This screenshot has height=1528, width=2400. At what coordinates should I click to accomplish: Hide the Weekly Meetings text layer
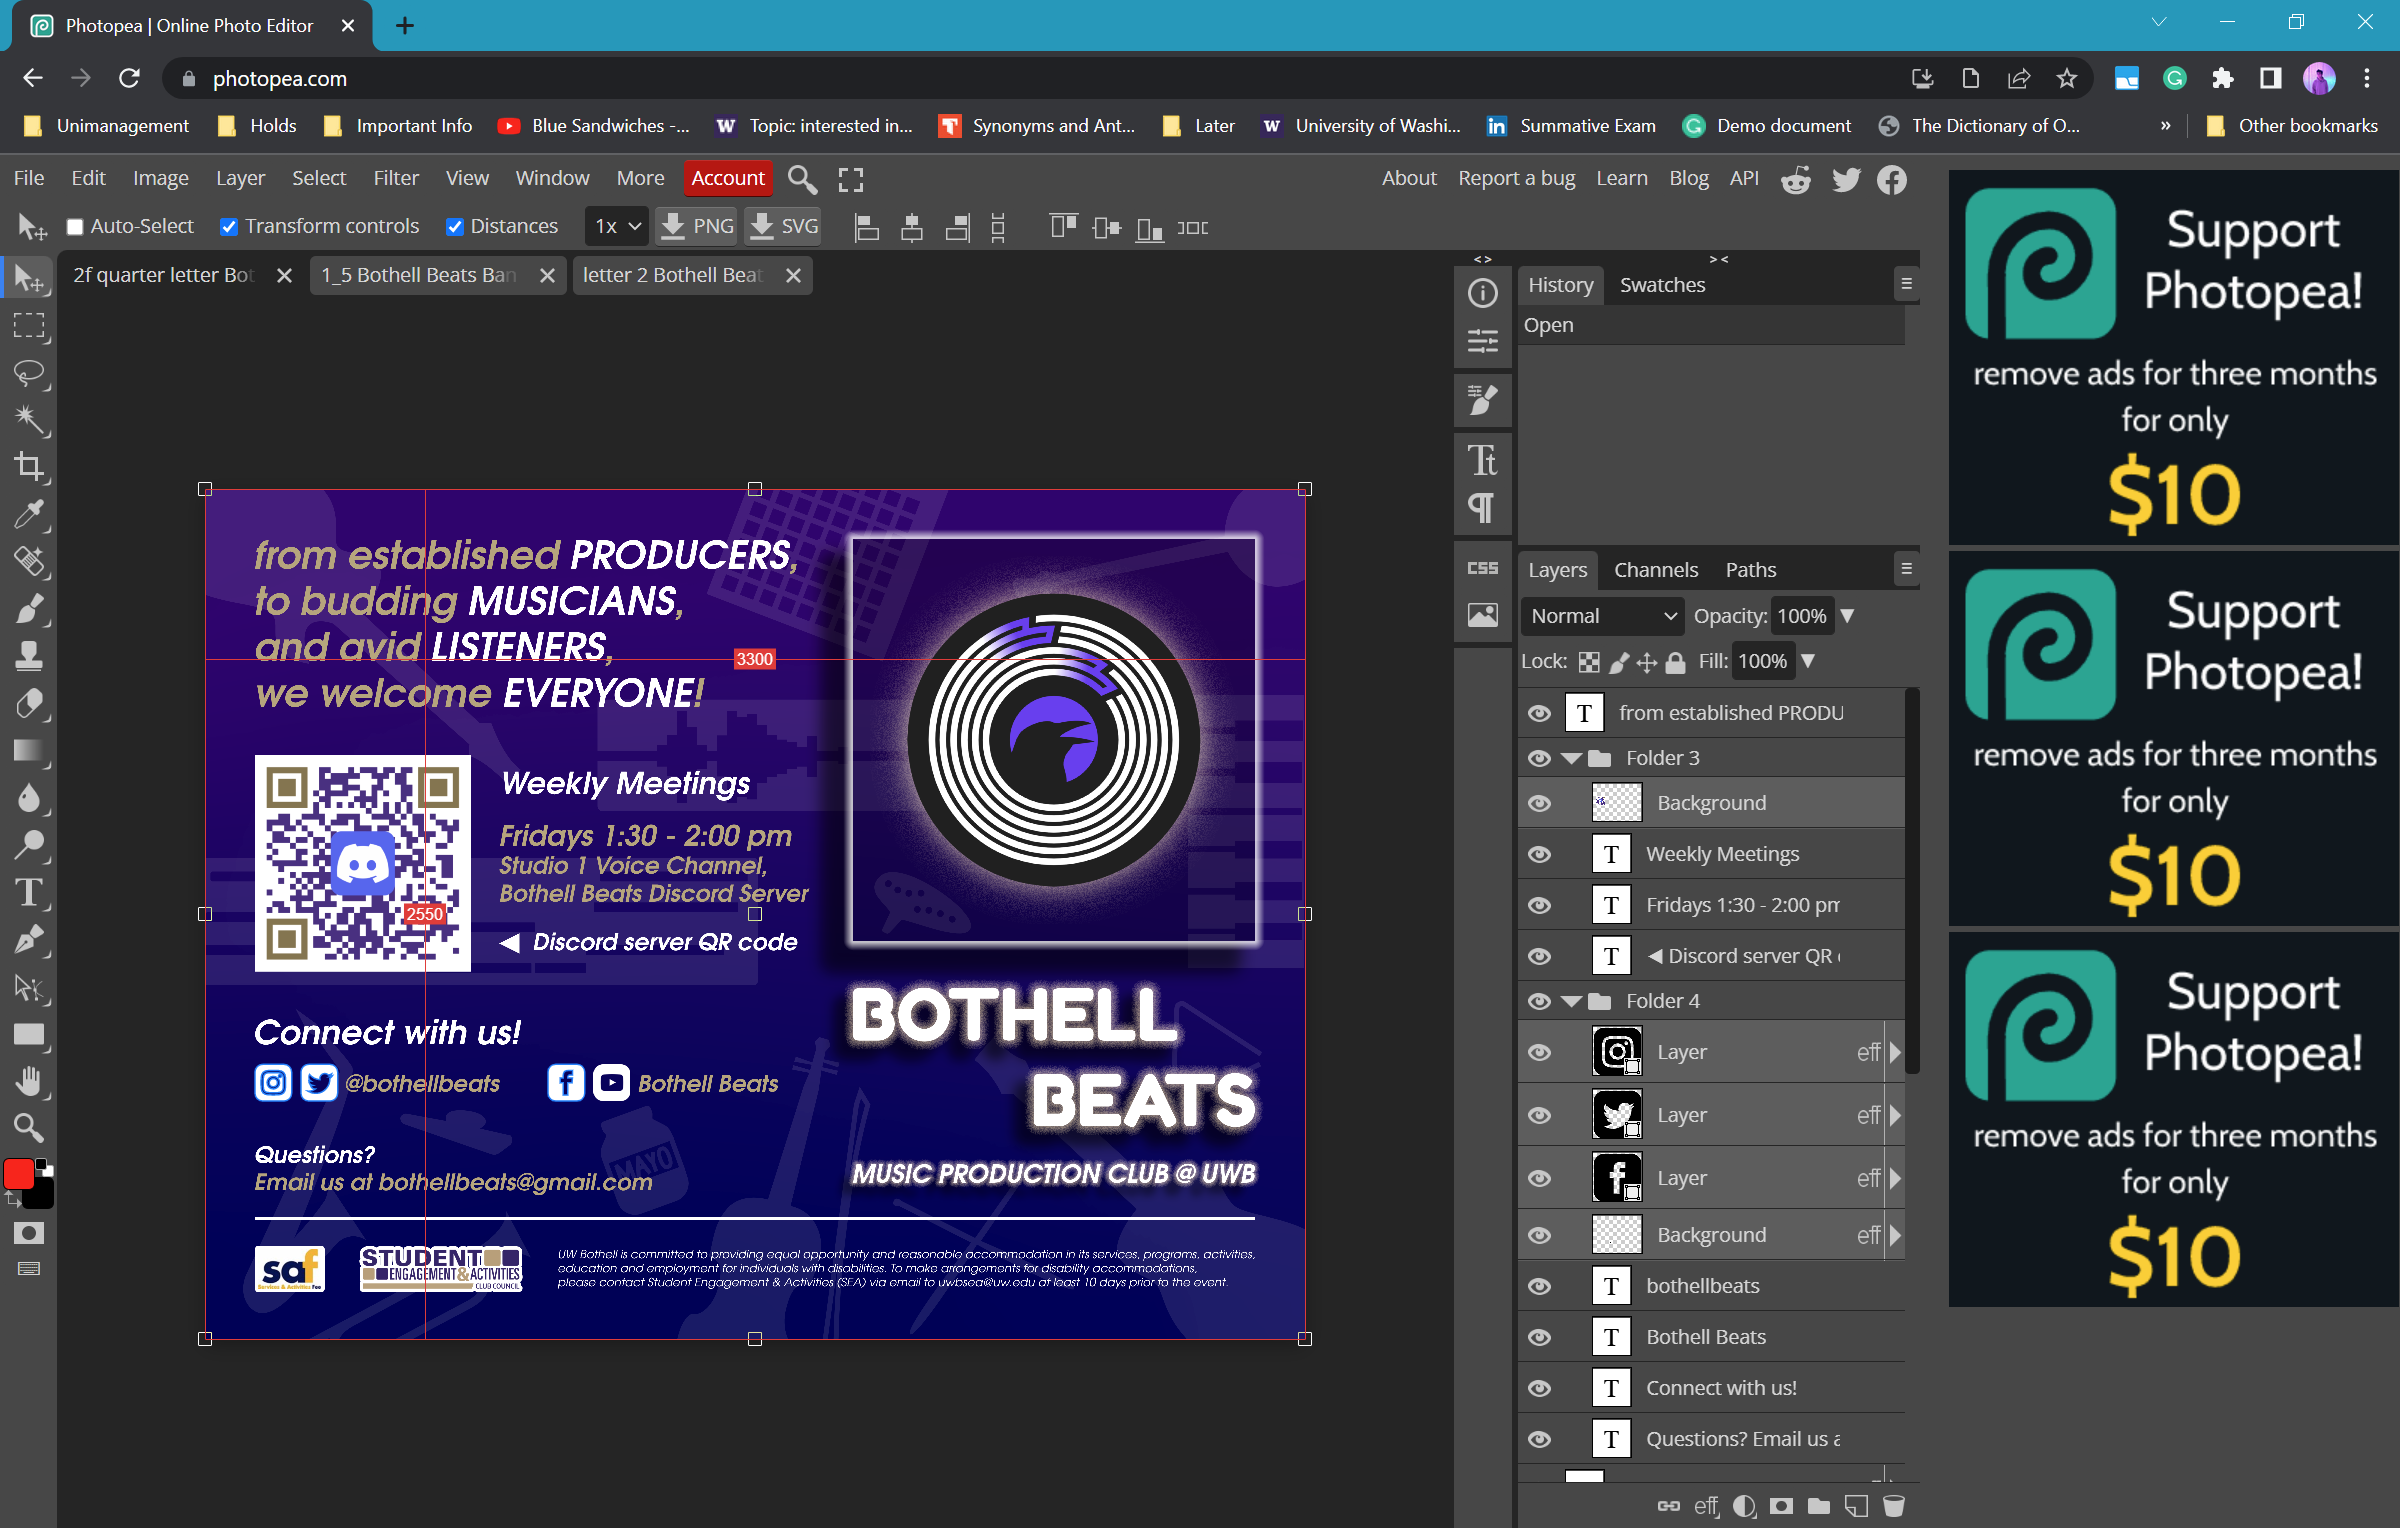click(x=1540, y=854)
